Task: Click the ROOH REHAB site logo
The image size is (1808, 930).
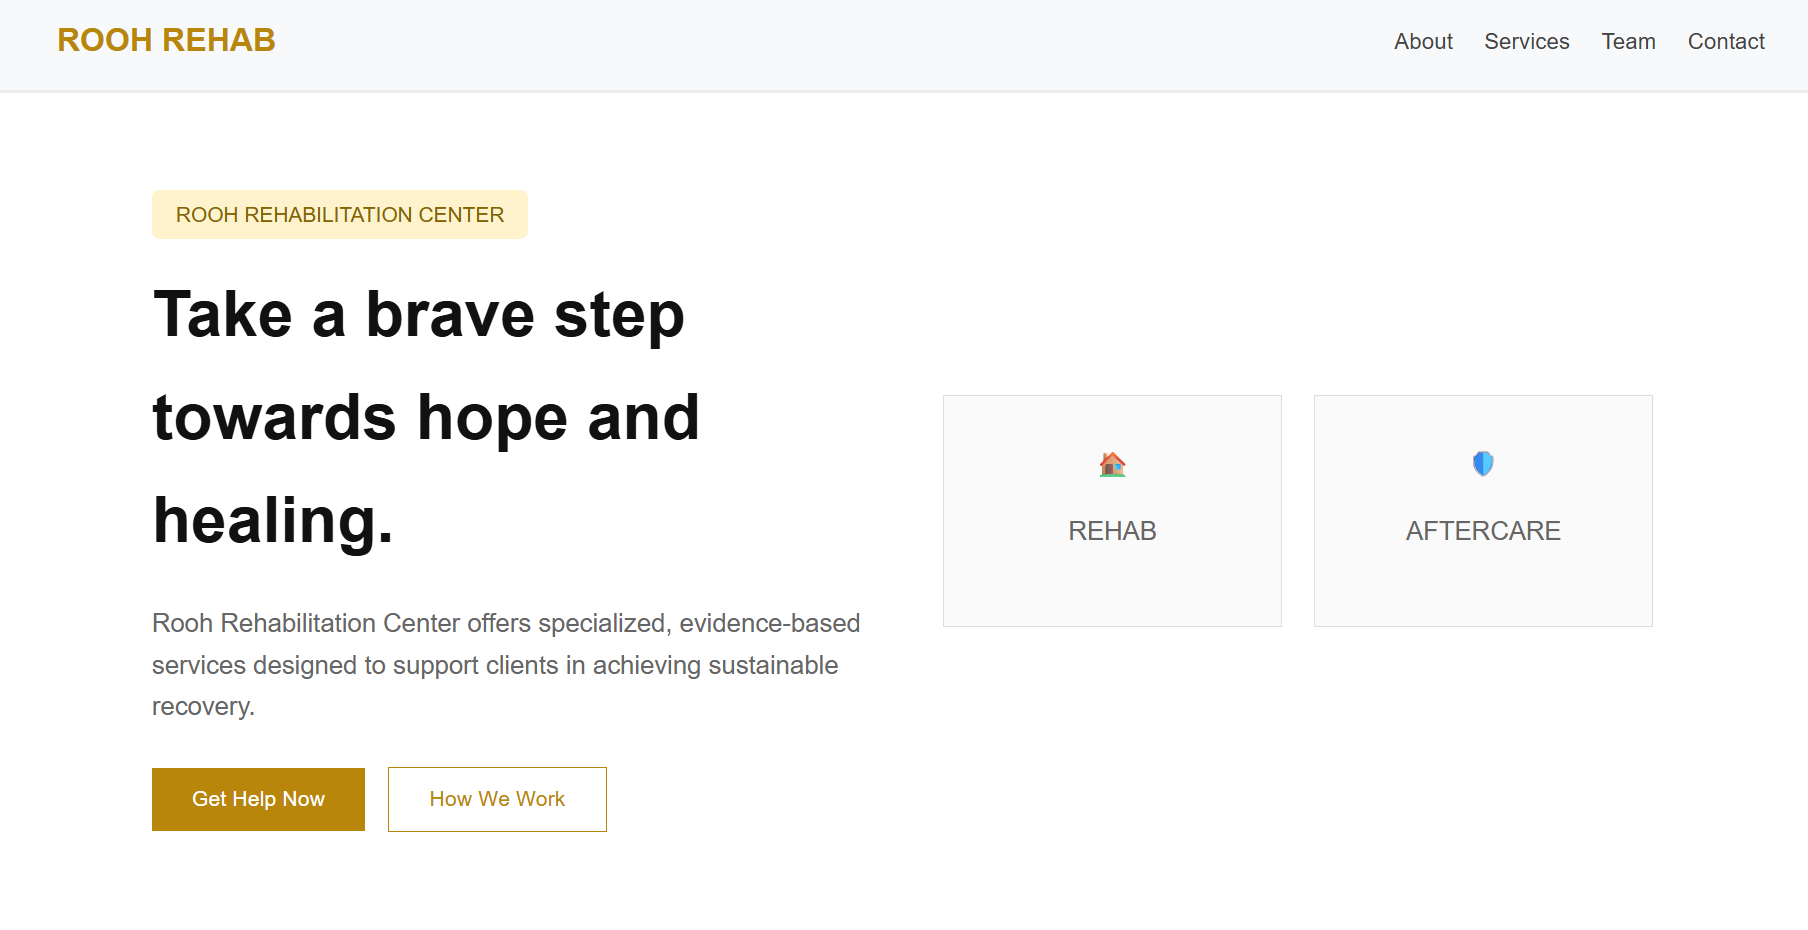Action: coord(166,40)
